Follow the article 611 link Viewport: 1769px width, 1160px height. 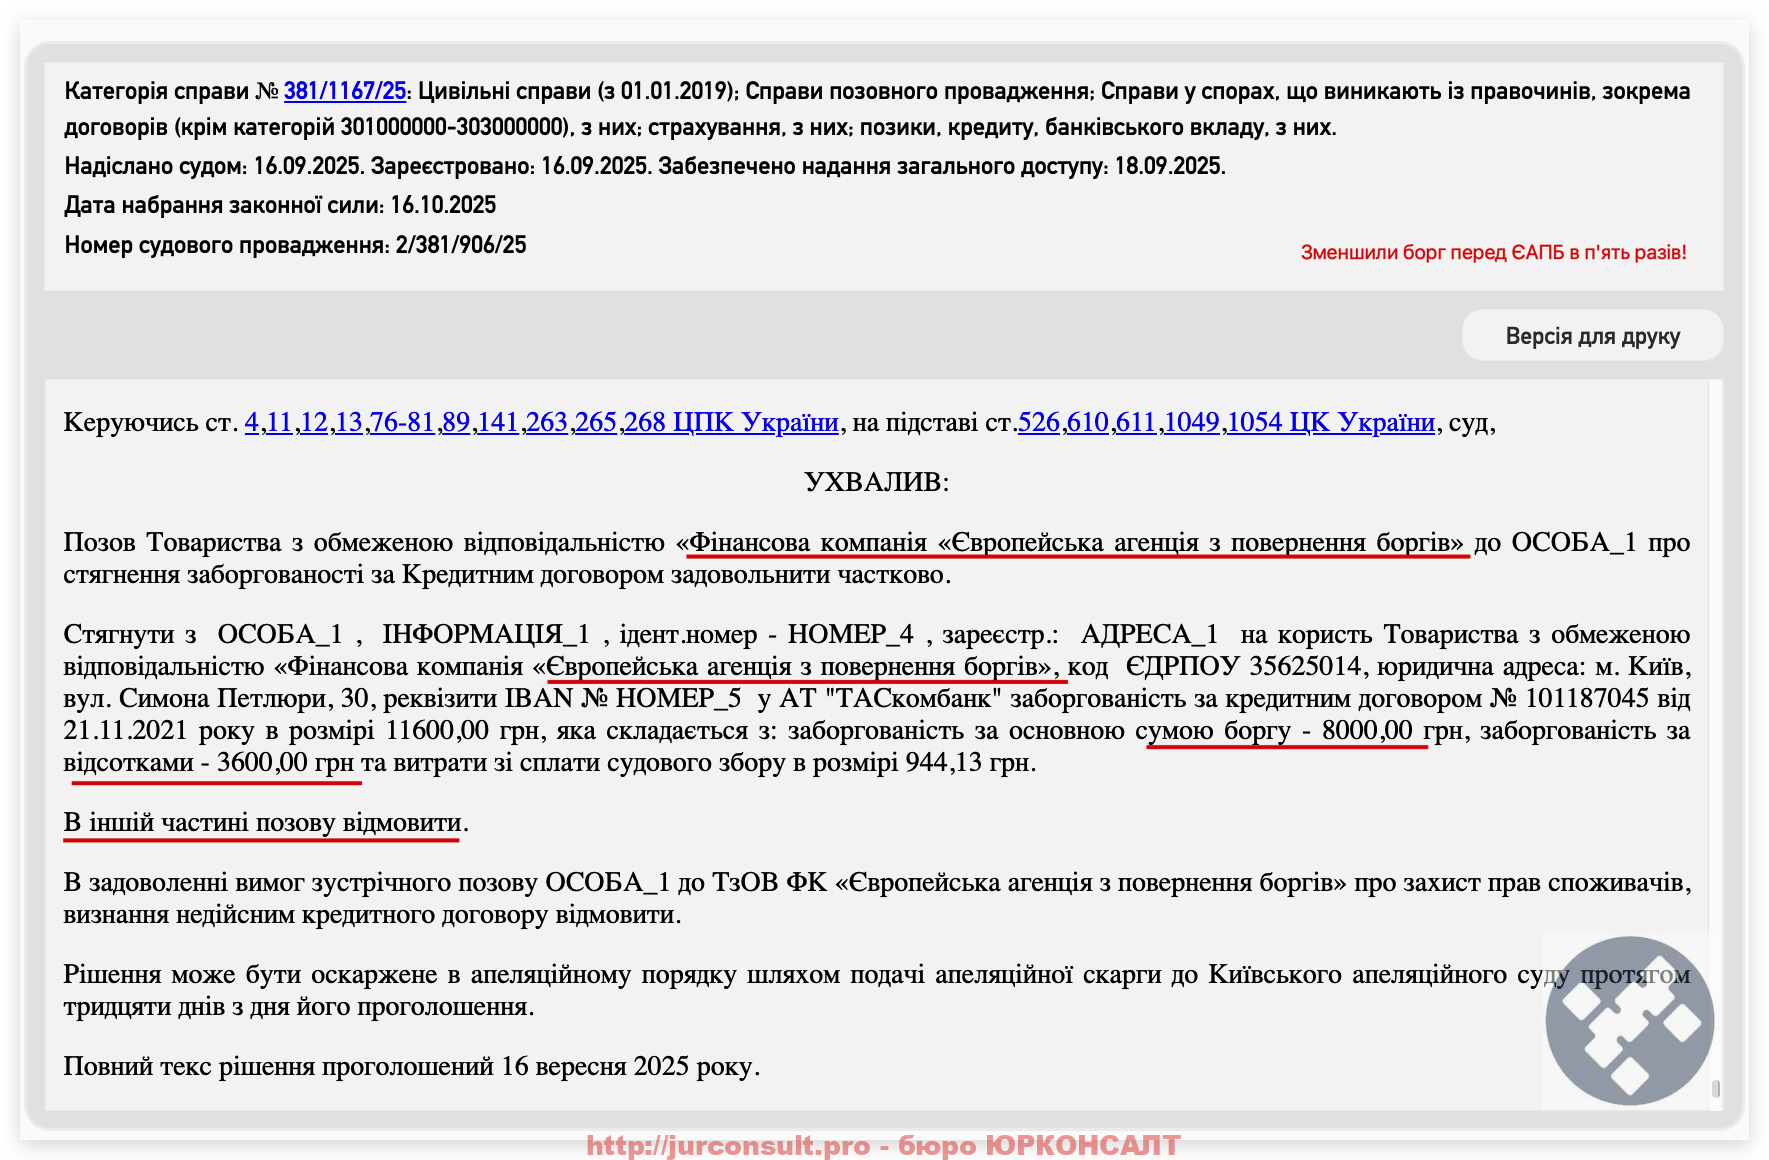(x=1135, y=423)
